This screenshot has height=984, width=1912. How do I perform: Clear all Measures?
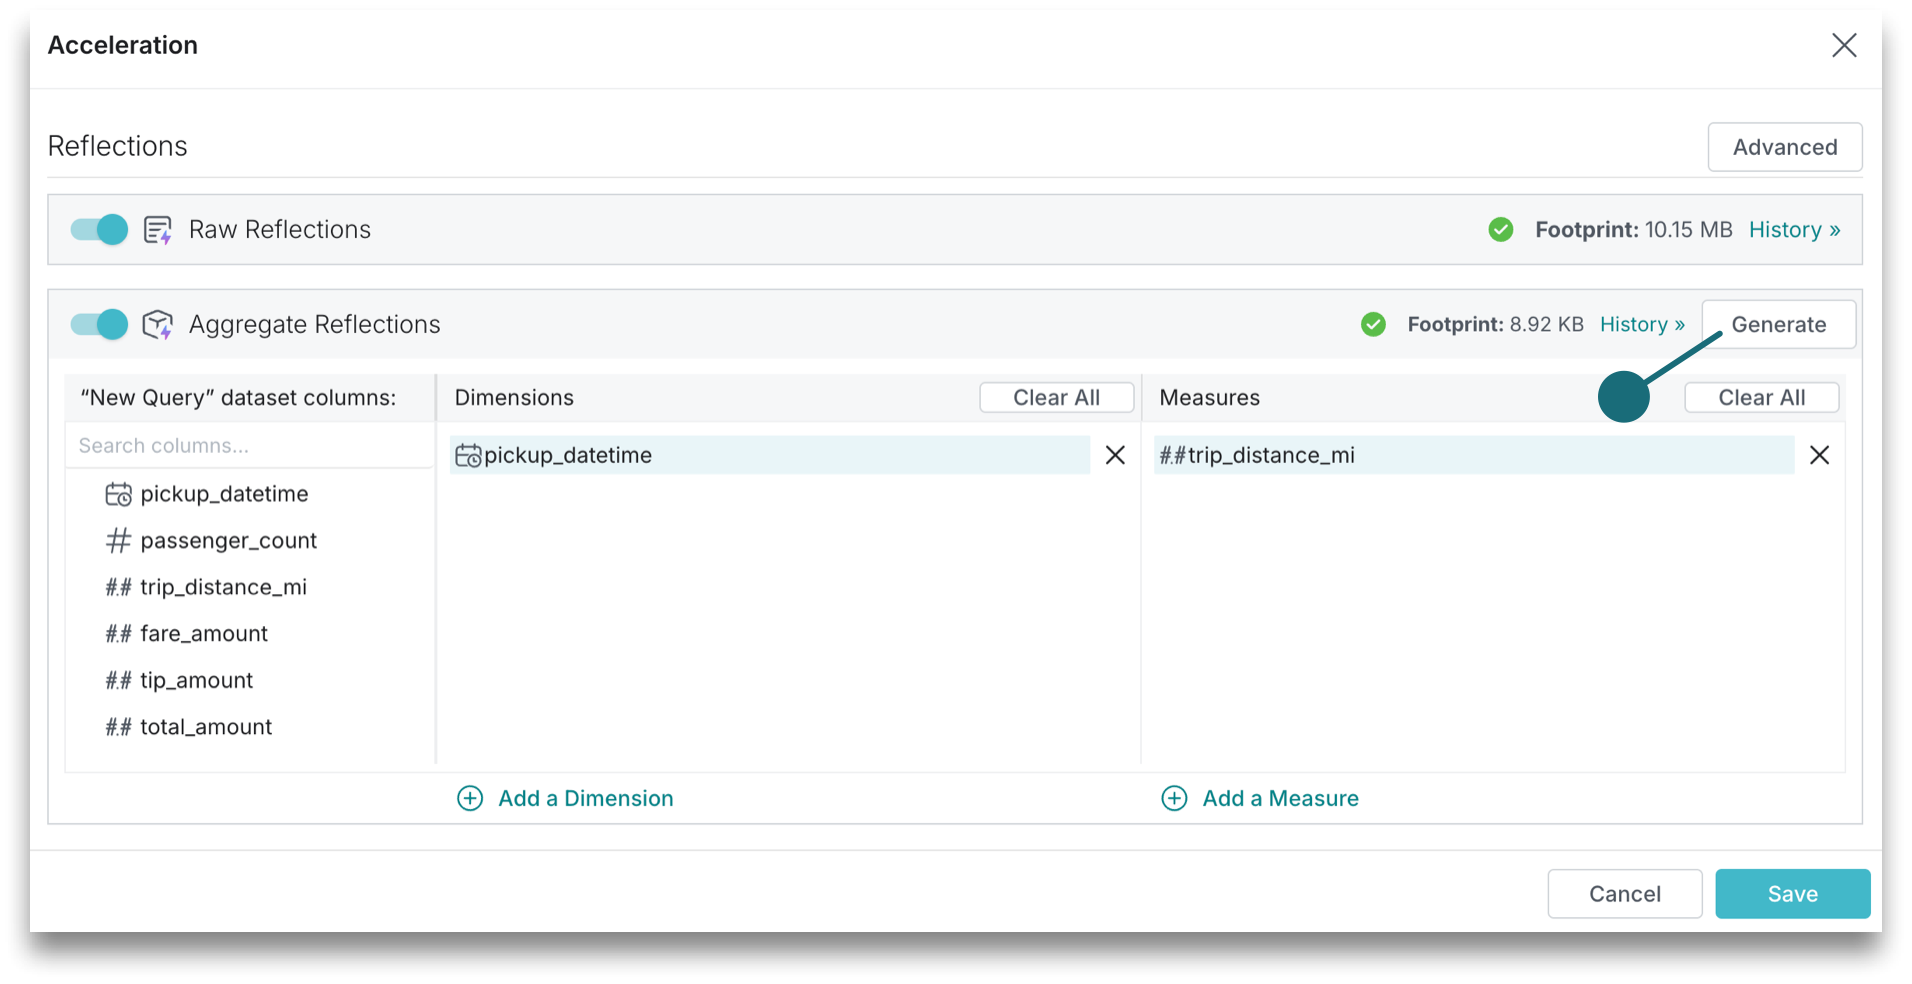[x=1761, y=398]
